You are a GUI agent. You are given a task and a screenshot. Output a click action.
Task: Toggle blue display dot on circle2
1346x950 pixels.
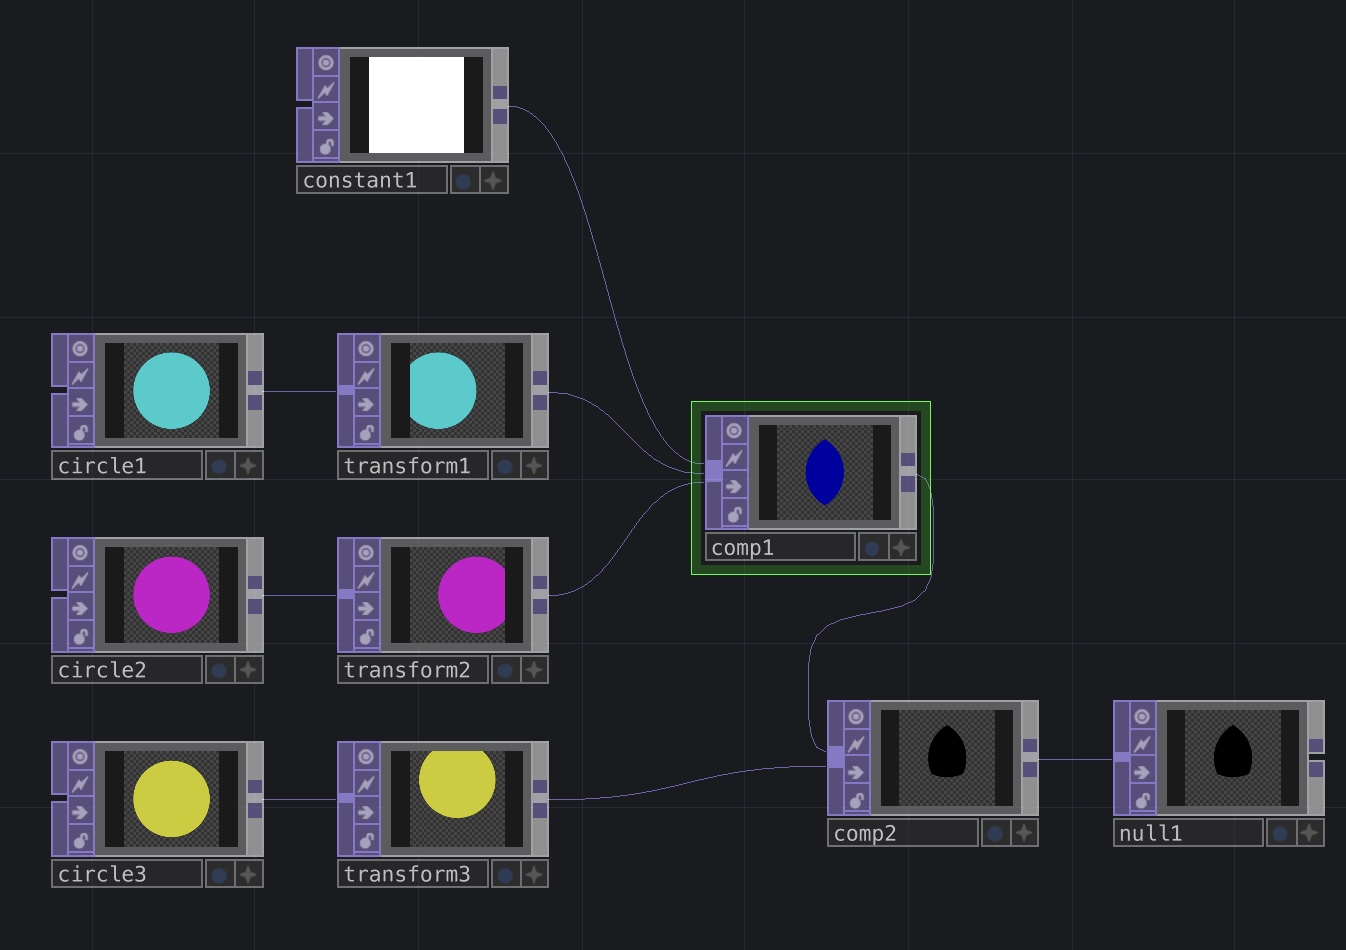click(x=219, y=670)
